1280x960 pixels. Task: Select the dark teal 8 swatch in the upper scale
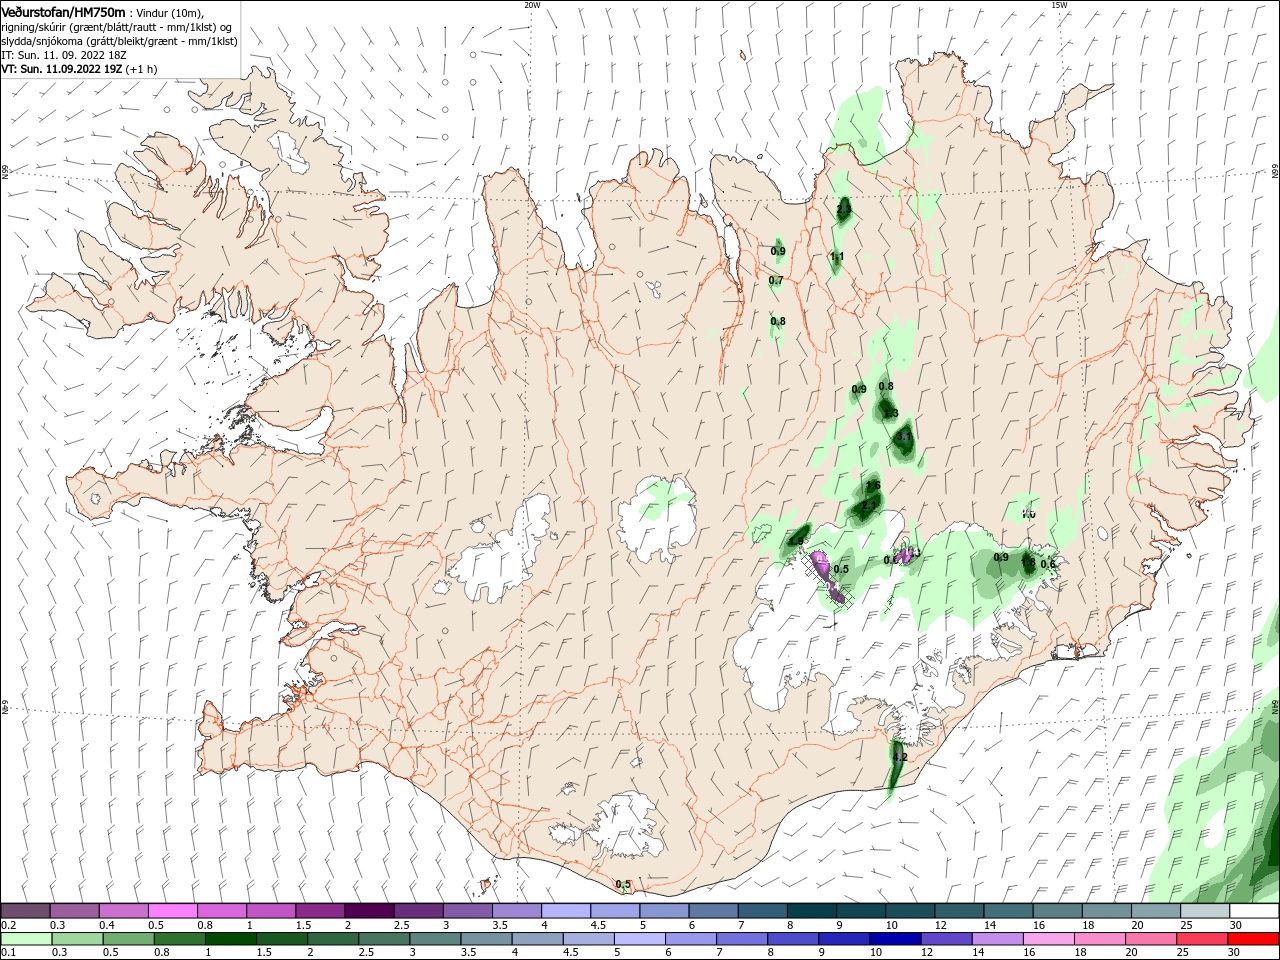[x=812, y=911]
